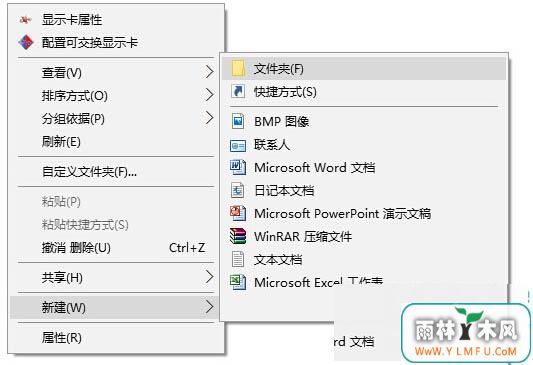Viewport: 533px width, 365px height.
Task: Open 属性(R) properties entry
Action: [116, 337]
